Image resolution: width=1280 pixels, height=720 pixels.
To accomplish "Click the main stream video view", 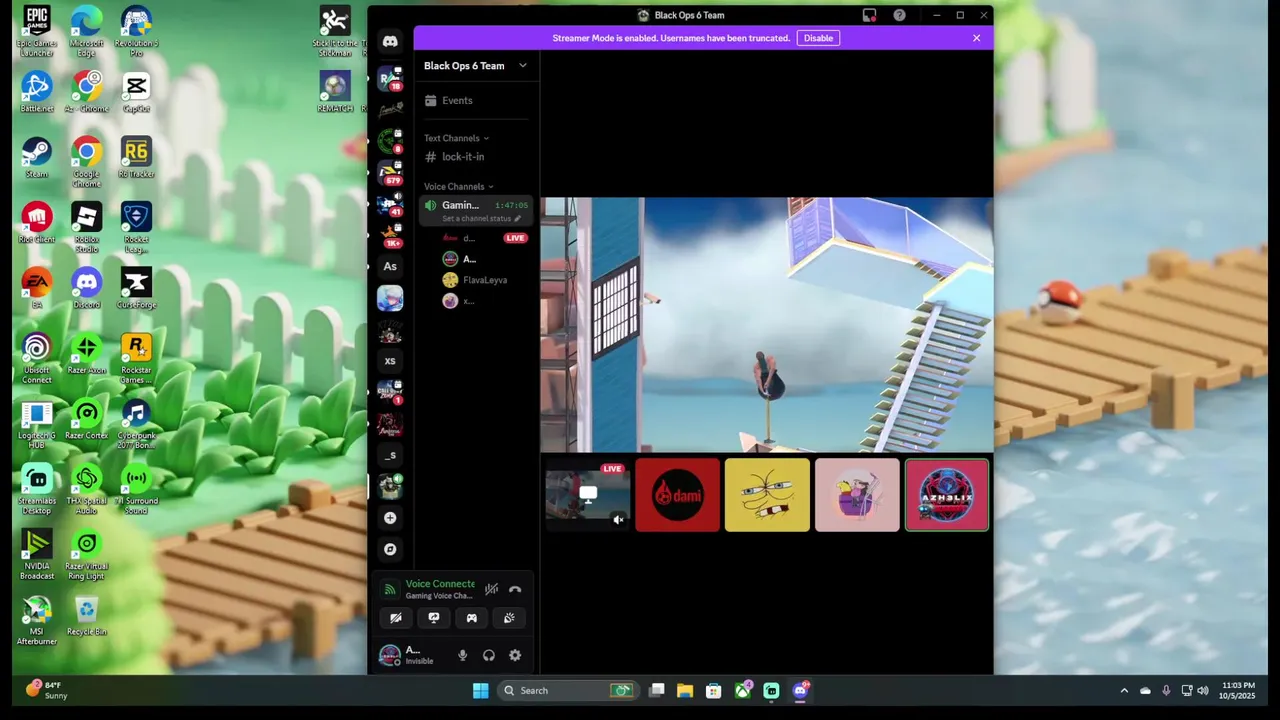I will click(767, 325).
